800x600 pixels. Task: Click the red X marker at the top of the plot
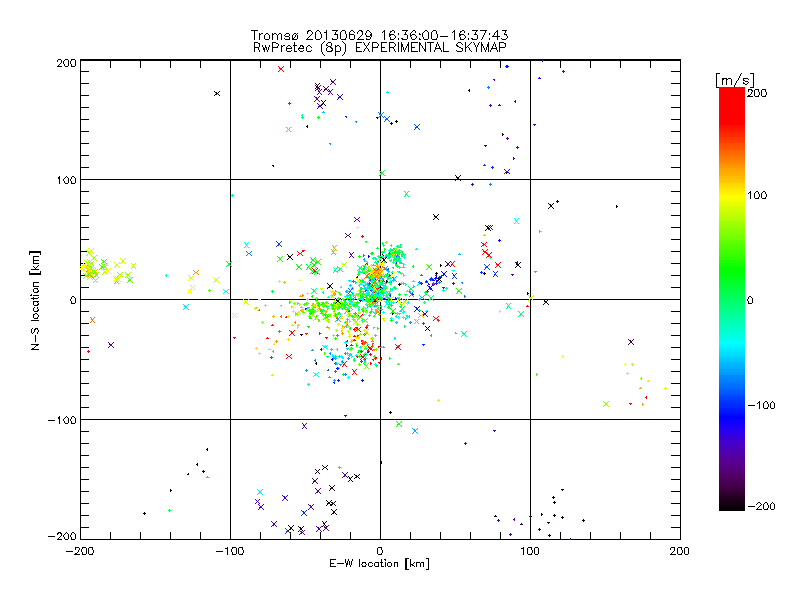[x=281, y=69]
